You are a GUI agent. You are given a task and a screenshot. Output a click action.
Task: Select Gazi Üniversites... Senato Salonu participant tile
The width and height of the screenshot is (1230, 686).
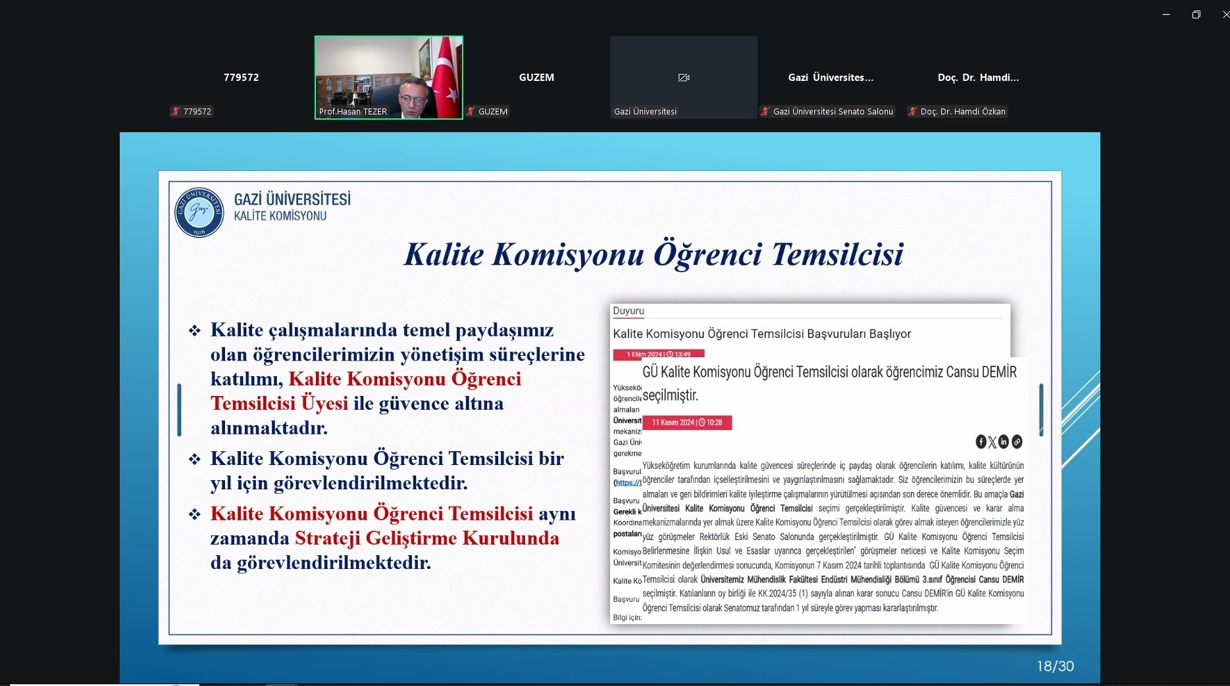831,77
